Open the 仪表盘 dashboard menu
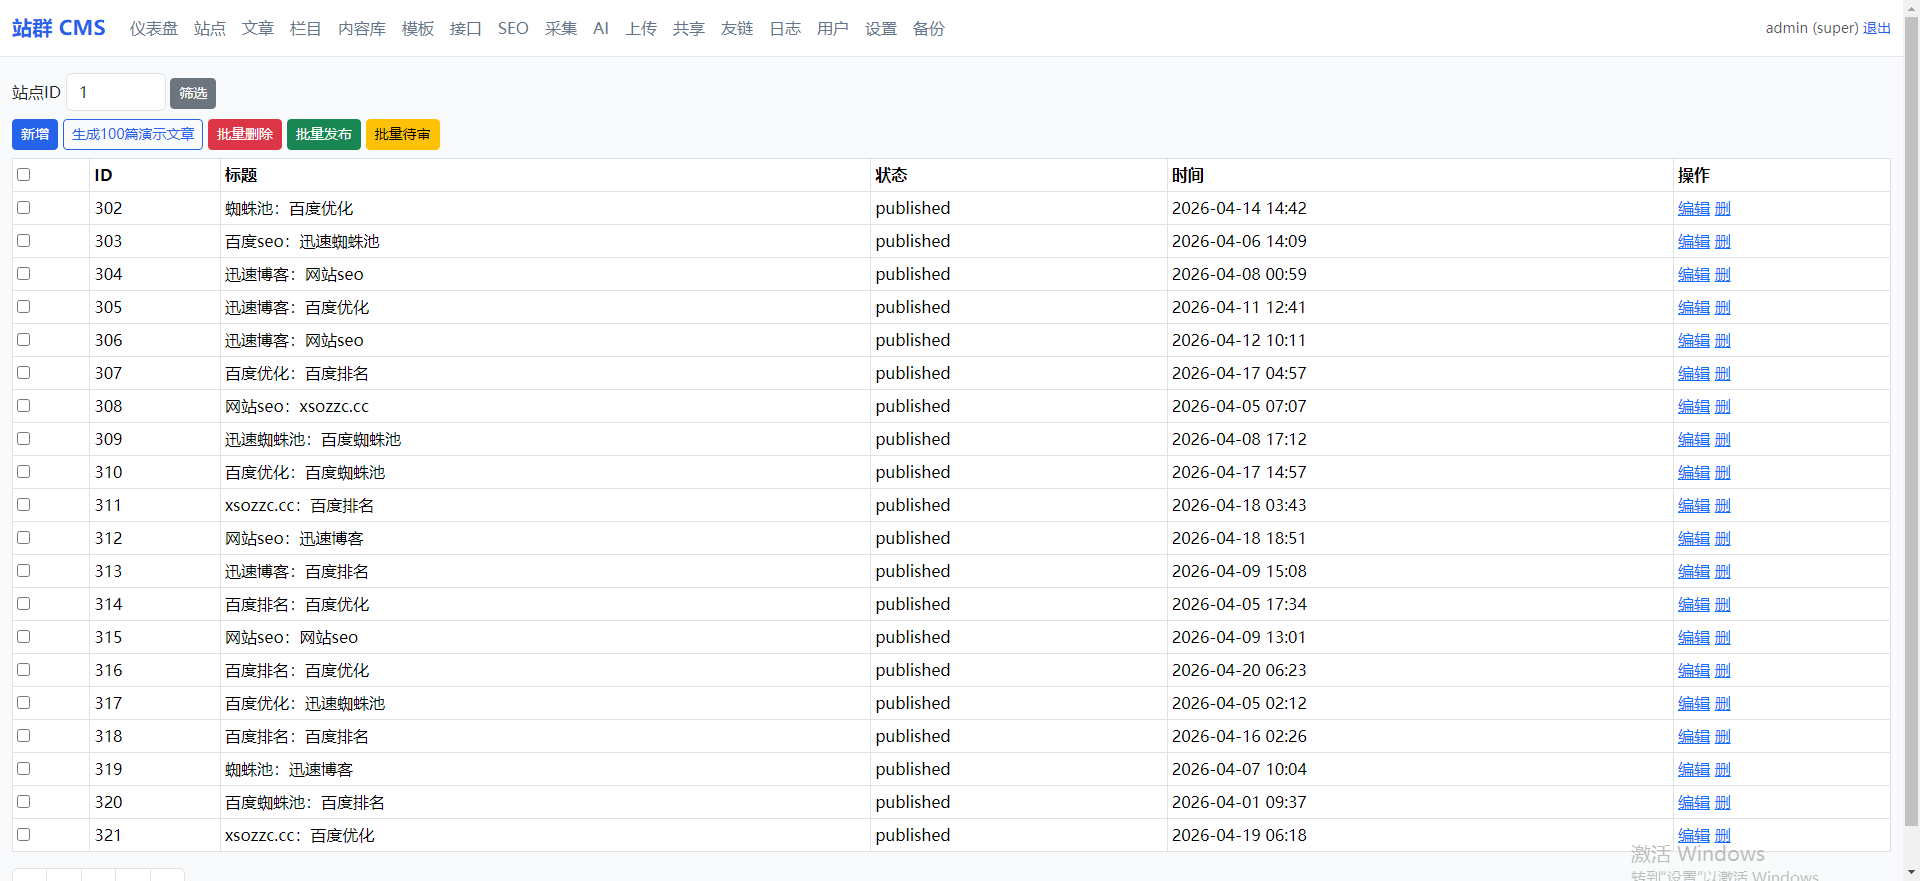Viewport: 1920px width, 881px height. (153, 29)
